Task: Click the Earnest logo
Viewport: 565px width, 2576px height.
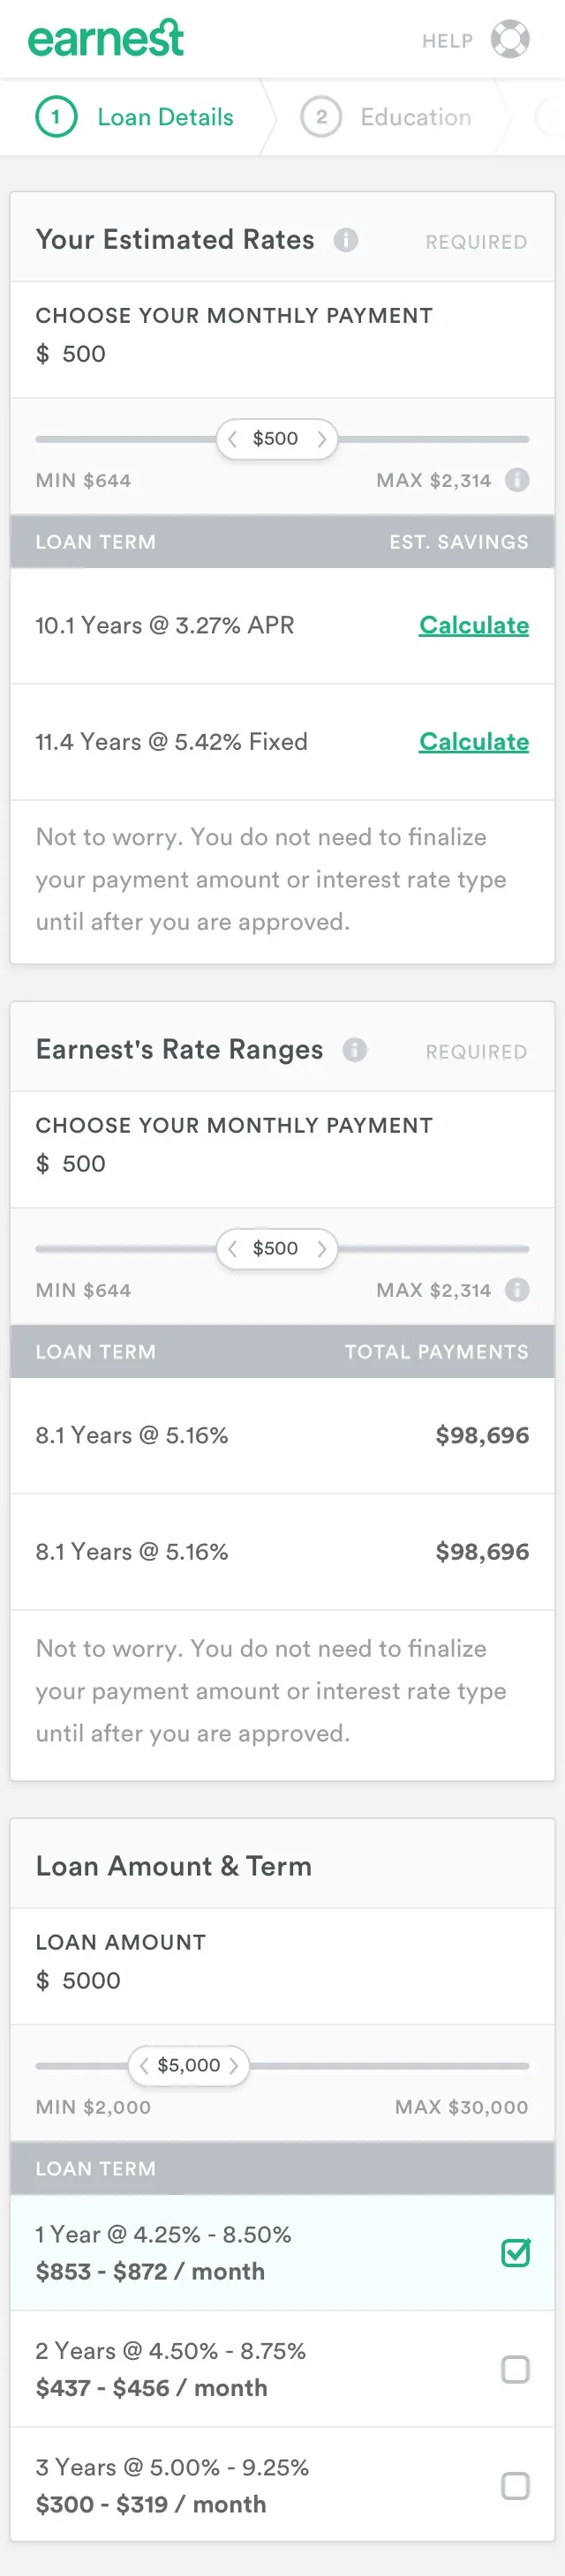Action: (x=106, y=38)
